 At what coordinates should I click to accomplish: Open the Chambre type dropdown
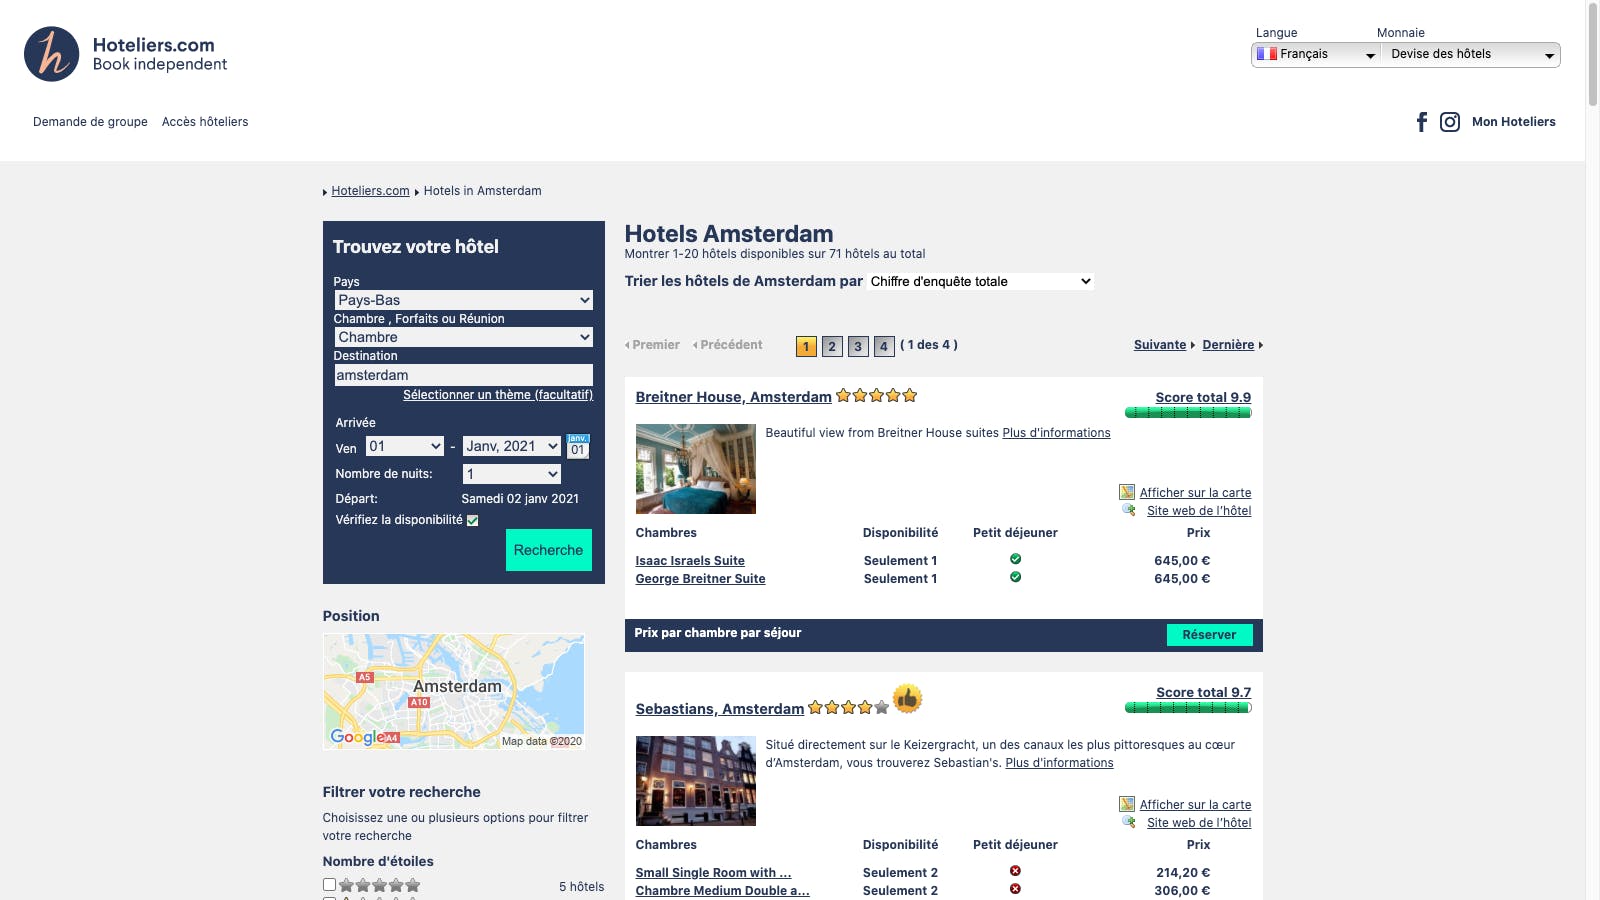[x=464, y=337]
